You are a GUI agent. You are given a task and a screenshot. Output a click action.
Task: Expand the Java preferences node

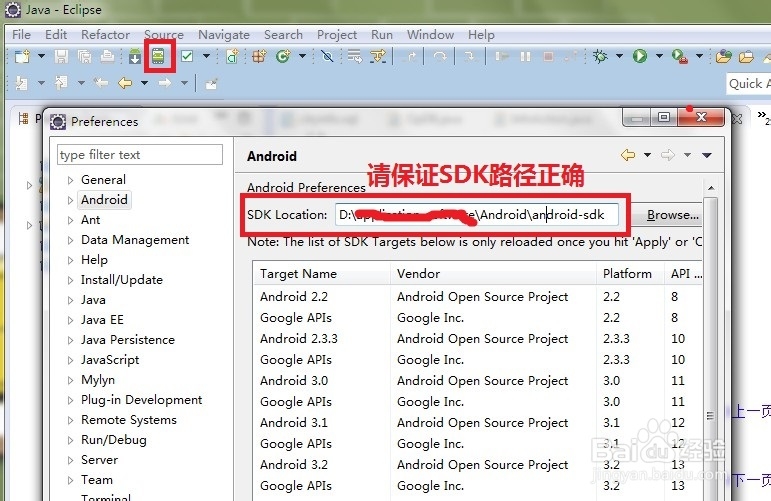click(x=70, y=300)
